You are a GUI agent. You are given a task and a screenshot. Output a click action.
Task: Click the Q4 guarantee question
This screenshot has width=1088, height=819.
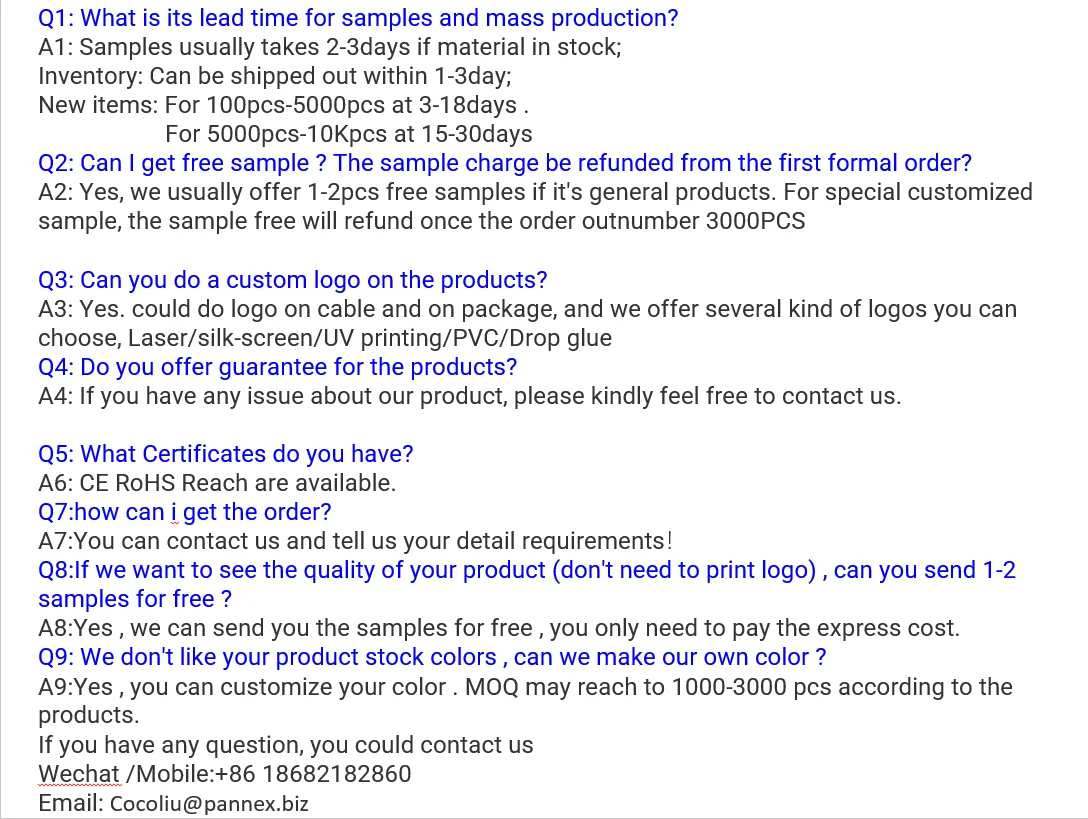[277, 367]
